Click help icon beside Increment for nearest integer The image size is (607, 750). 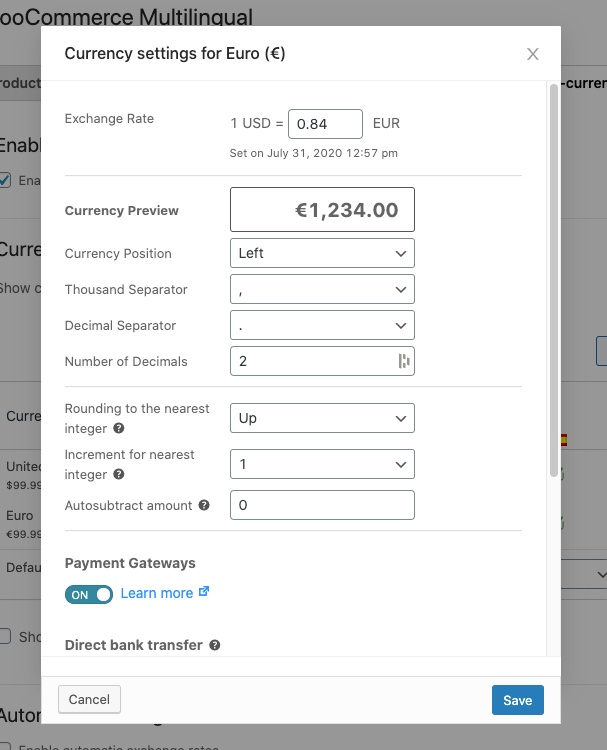119,475
